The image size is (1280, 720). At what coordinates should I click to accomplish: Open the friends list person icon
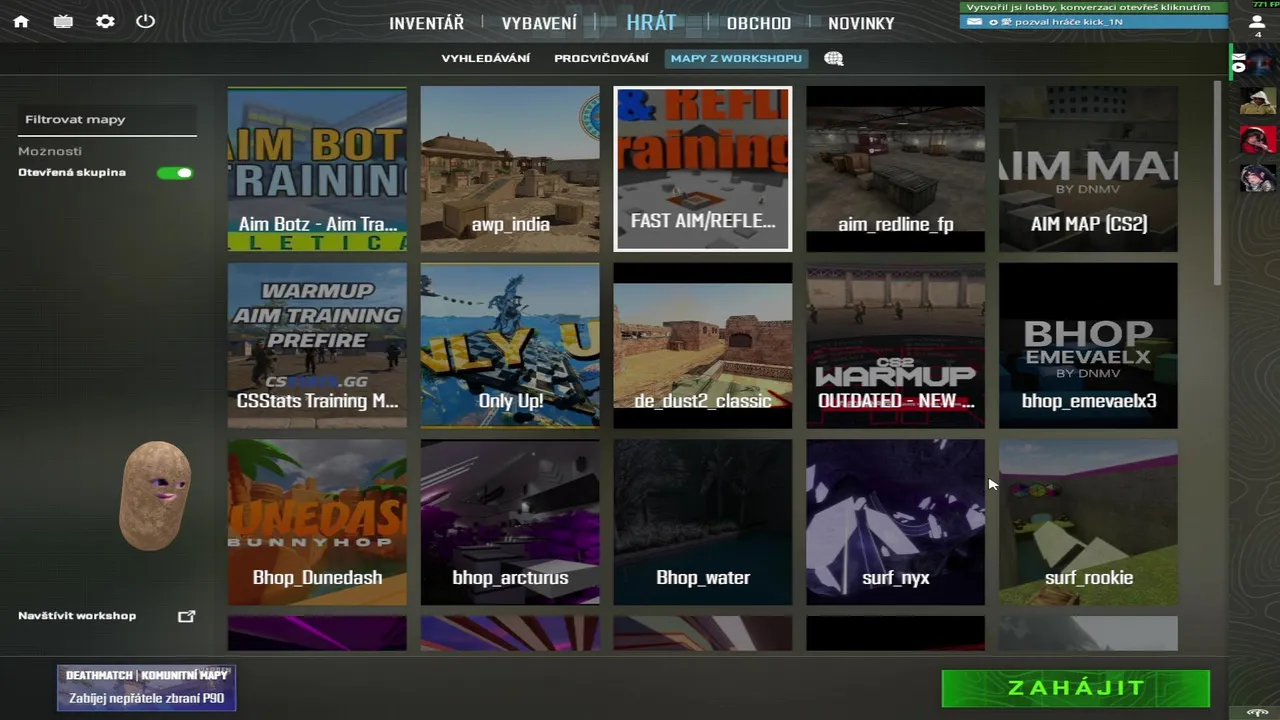(1257, 22)
